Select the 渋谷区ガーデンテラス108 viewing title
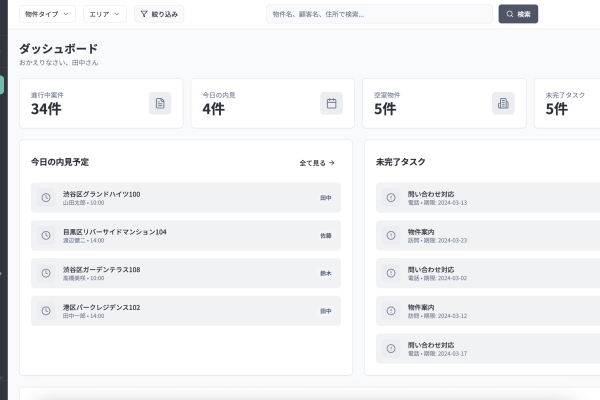 tap(101, 269)
